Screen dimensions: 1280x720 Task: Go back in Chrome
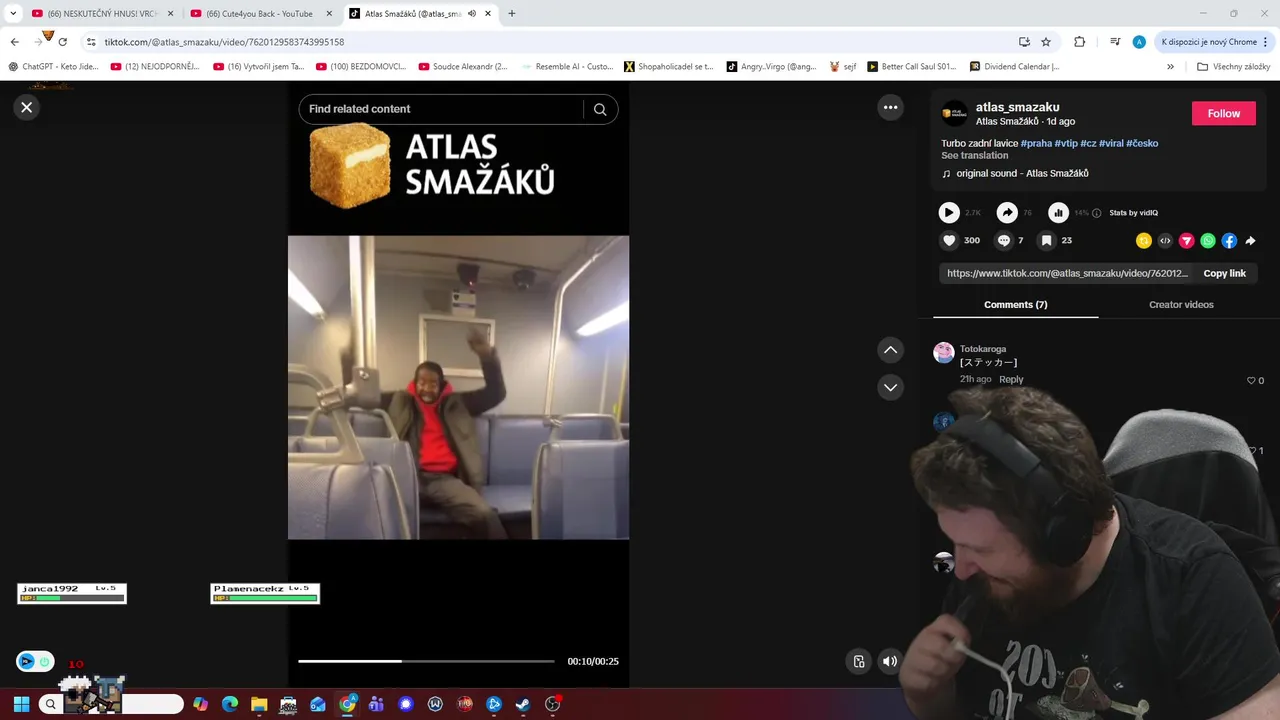click(x=15, y=42)
